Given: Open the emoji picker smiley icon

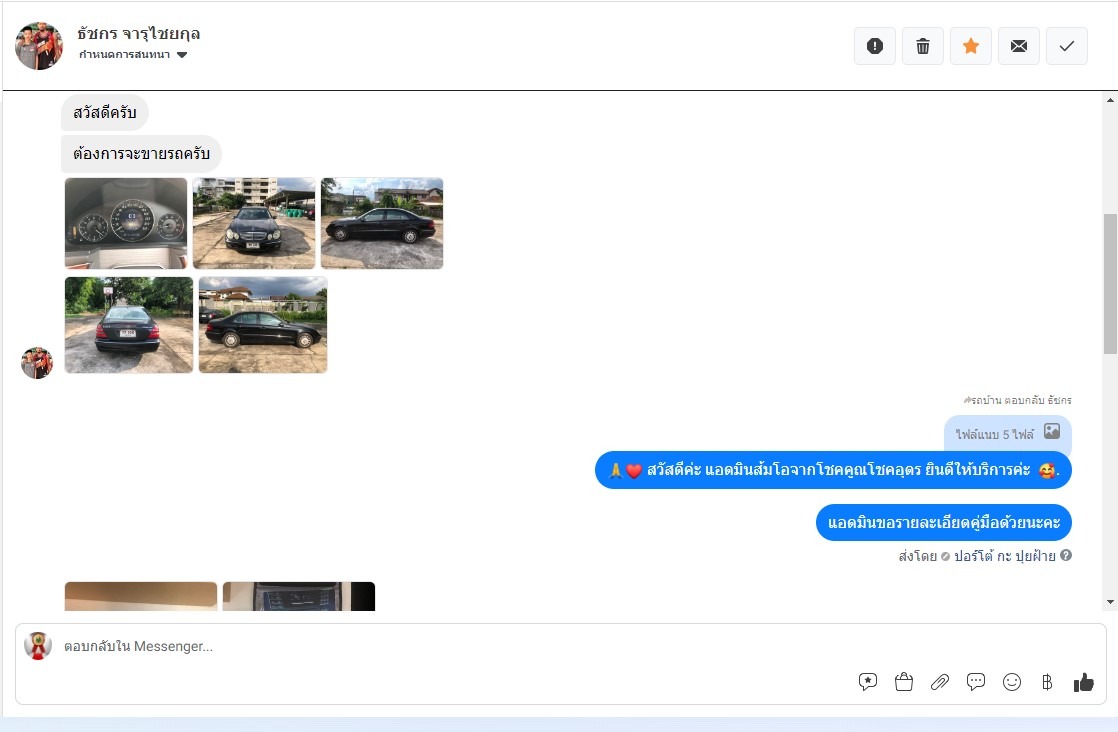Looking at the screenshot, I should (x=1012, y=682).
